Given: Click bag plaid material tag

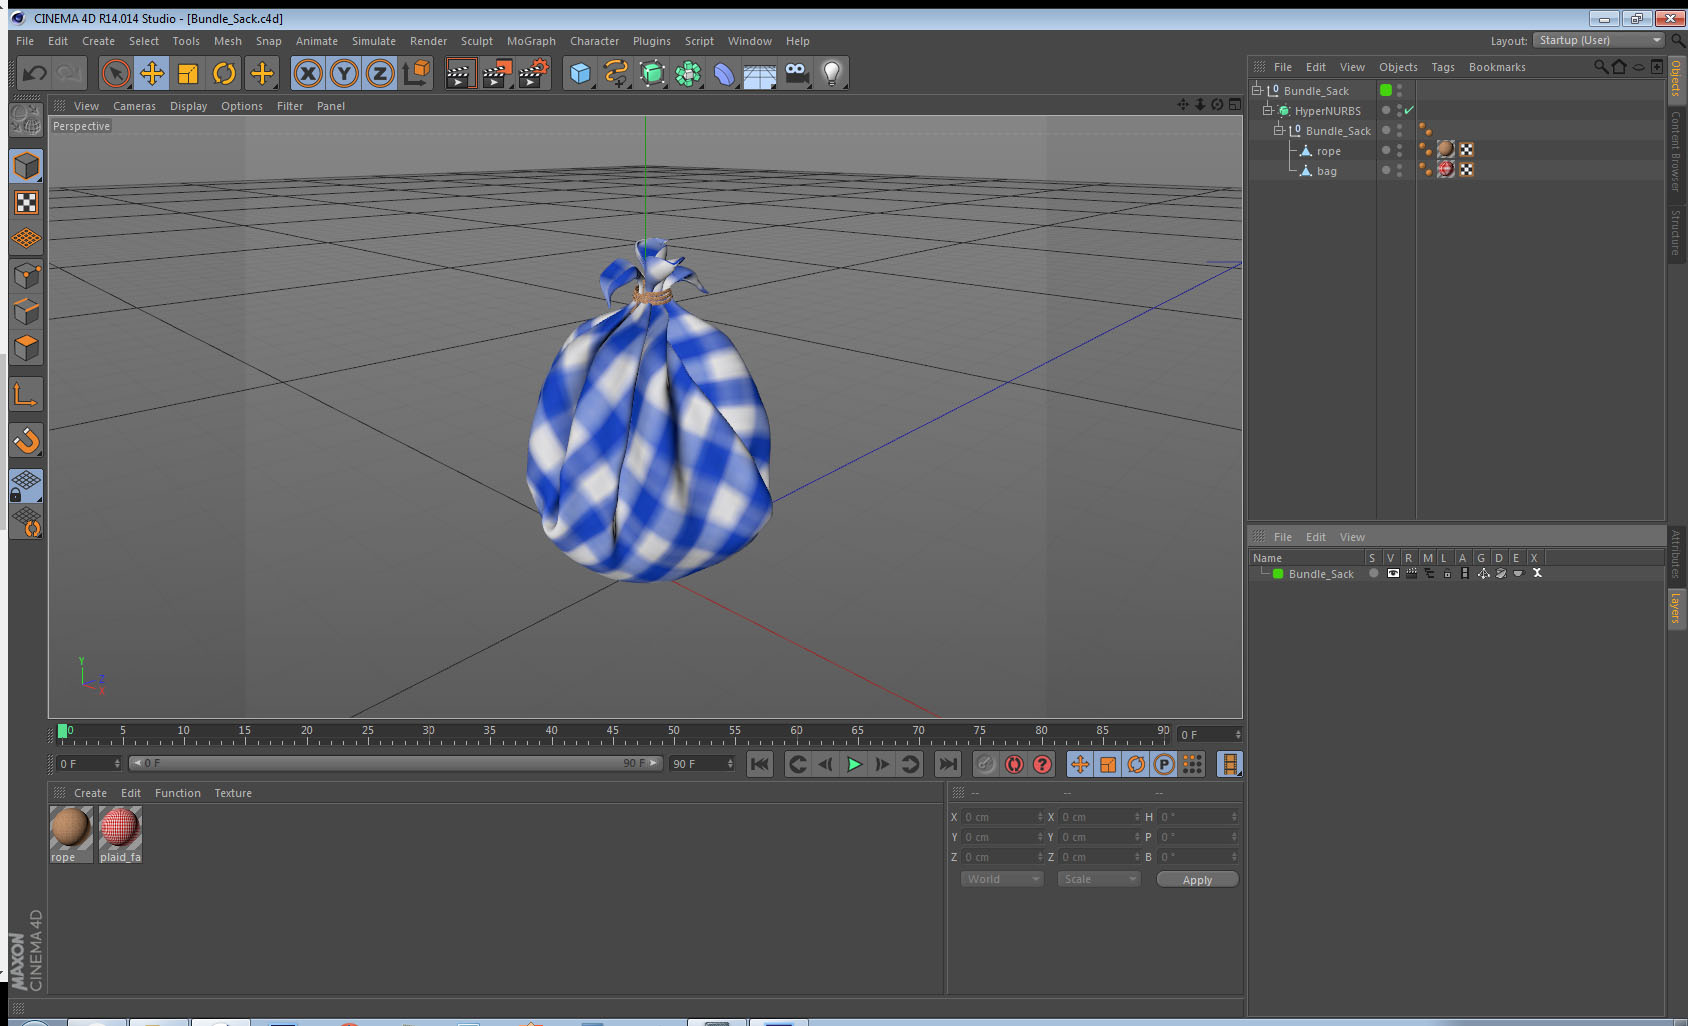Looking at the screenshot, I should (1446, 170).
